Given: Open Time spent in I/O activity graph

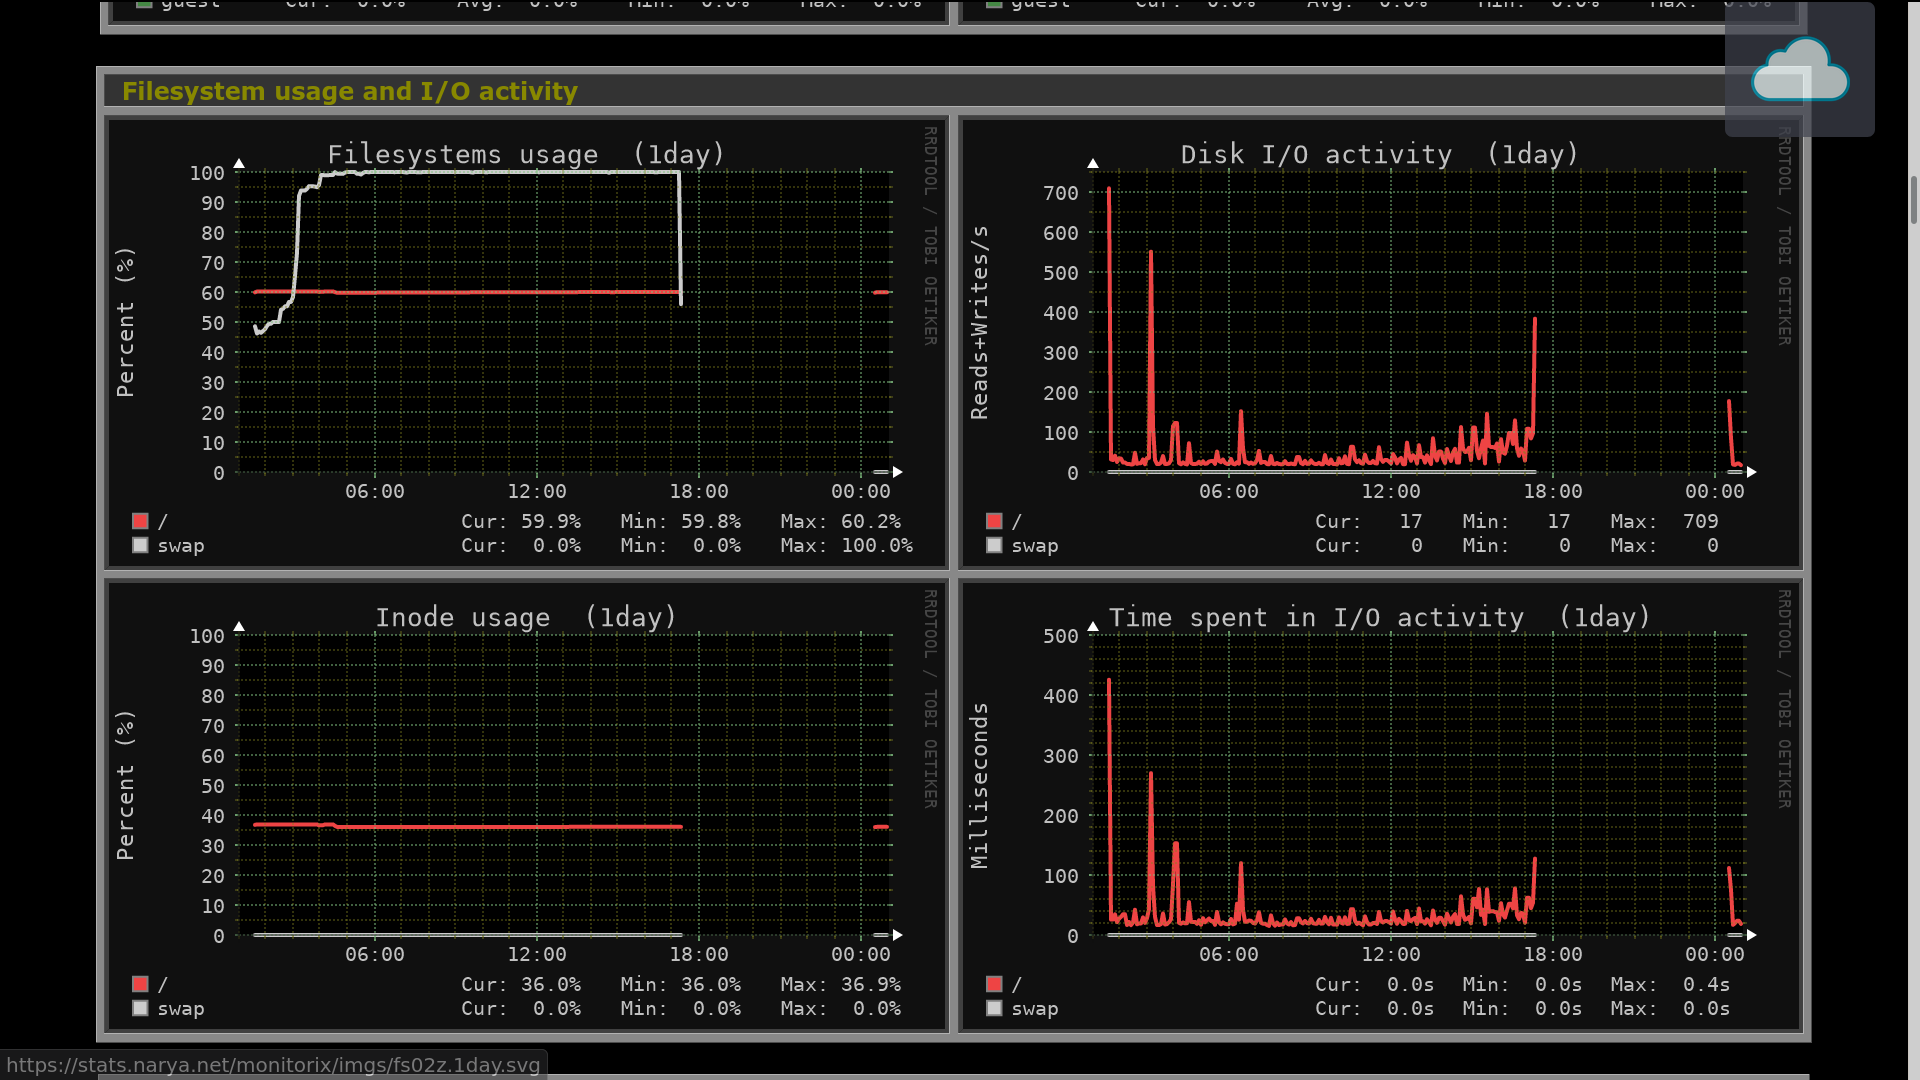Looking at the screenshot, I should (x=1380, y=805).
